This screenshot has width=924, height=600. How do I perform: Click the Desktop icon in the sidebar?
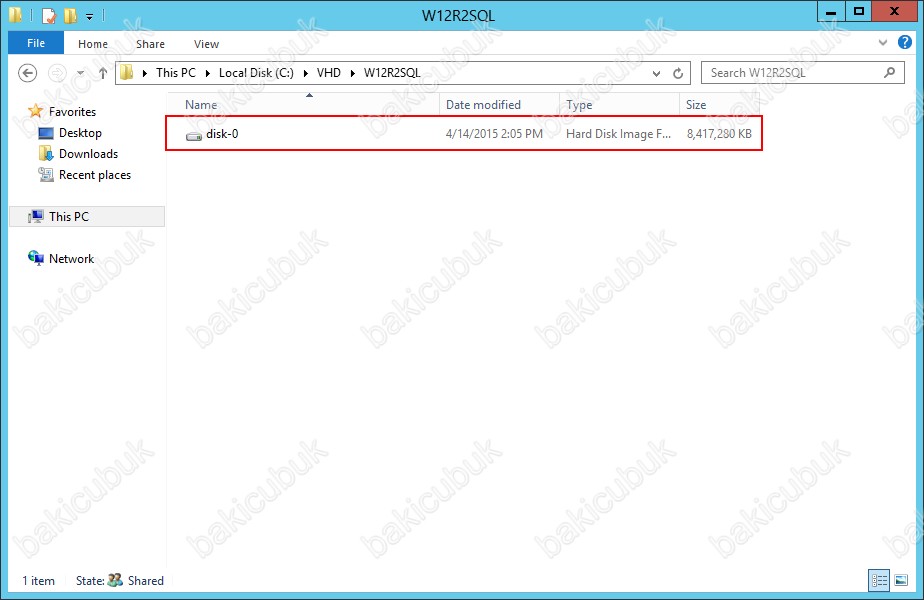[x=46, y=133]
